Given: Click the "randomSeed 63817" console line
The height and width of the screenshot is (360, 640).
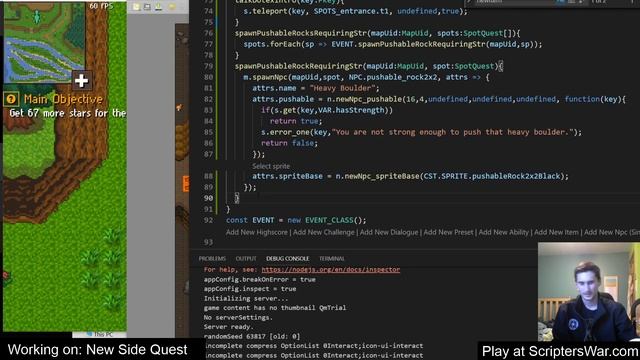Looking at the screenshot, I should (x=252, y=337).
